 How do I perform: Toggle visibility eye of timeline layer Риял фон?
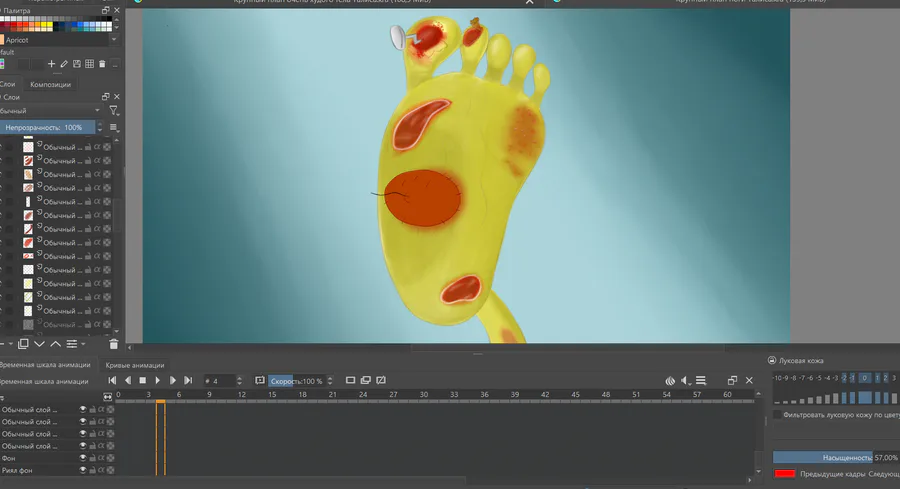click(83, 470)
